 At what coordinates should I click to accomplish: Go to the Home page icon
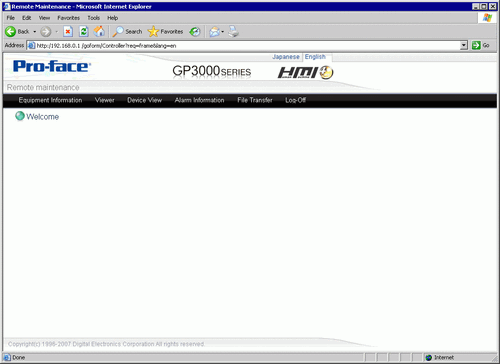click(99, 32)
